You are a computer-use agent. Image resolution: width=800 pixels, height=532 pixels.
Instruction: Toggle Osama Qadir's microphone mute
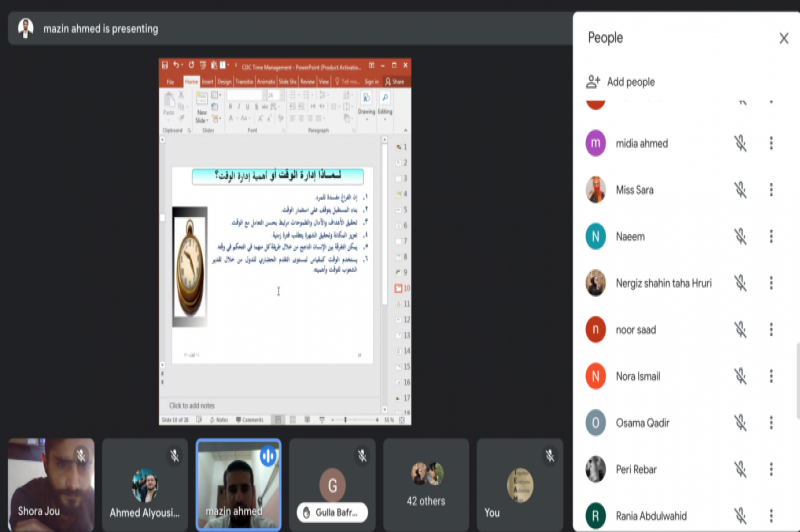pyautogui.click(x=740, y=423)
